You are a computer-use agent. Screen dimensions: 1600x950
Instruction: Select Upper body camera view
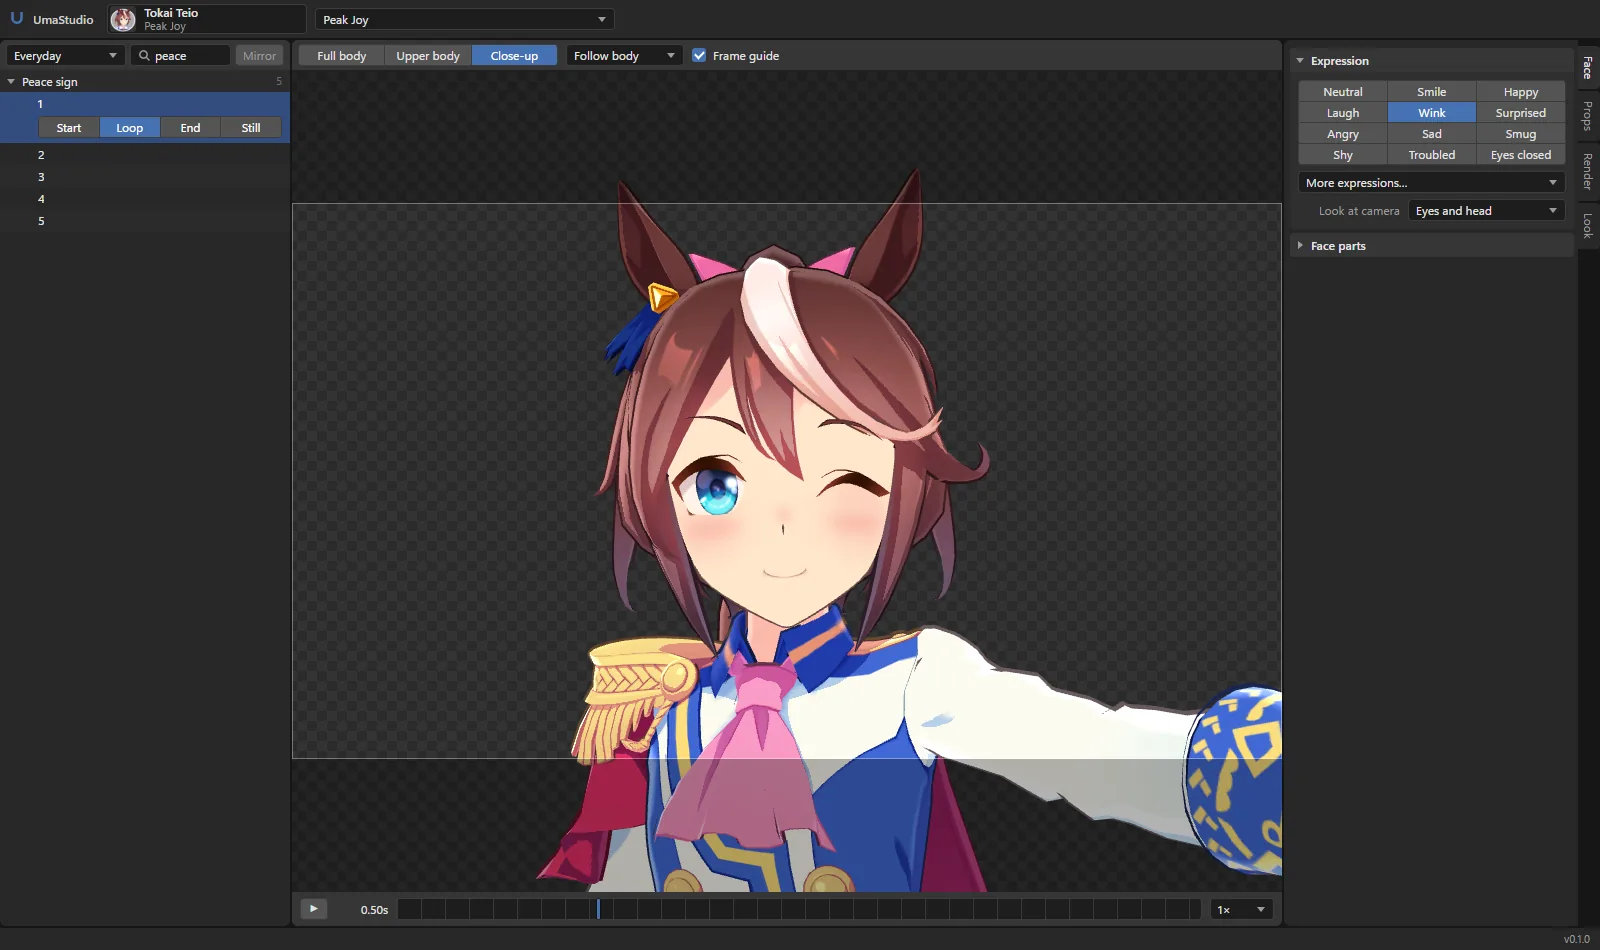[x=428, y=56]
